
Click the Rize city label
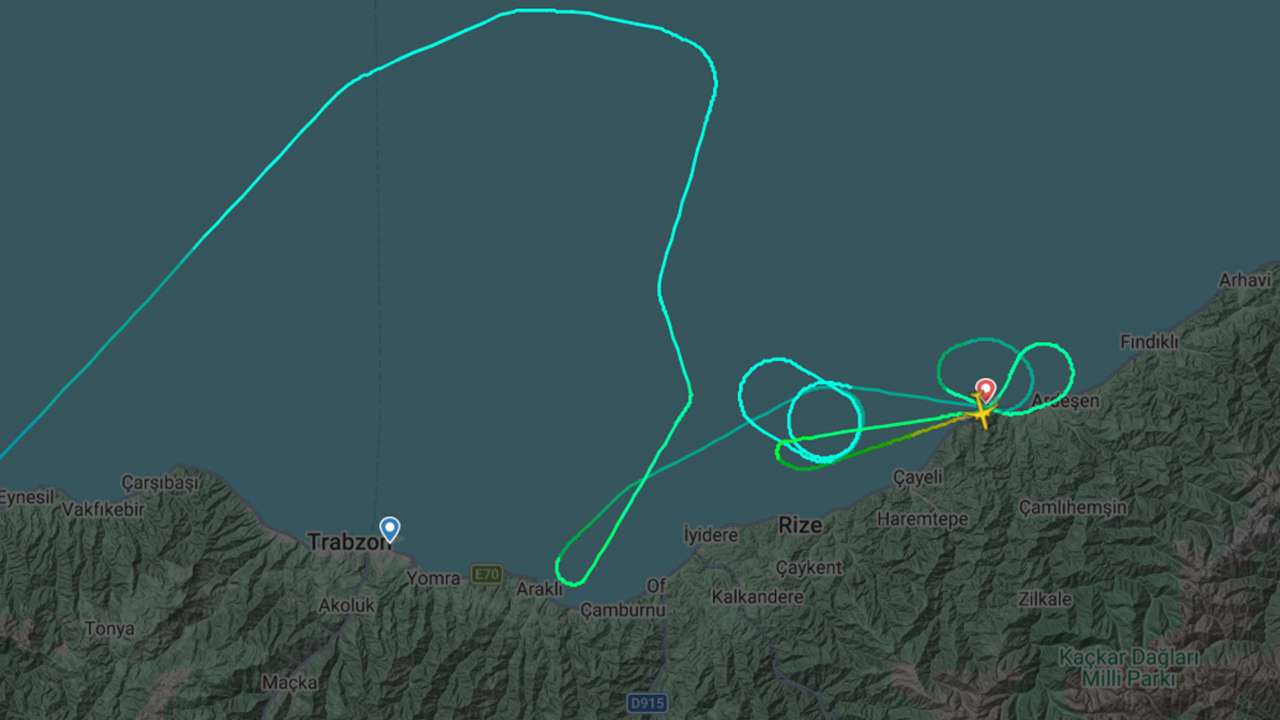point(801,525)
